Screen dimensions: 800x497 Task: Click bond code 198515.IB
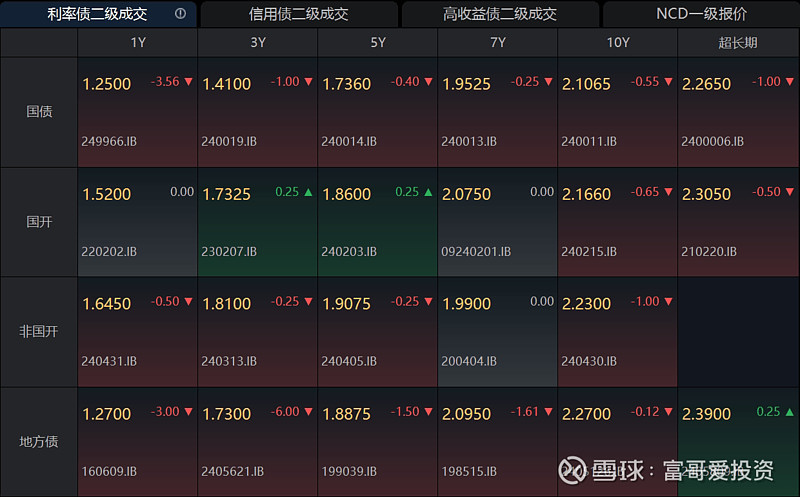[469, 471]
